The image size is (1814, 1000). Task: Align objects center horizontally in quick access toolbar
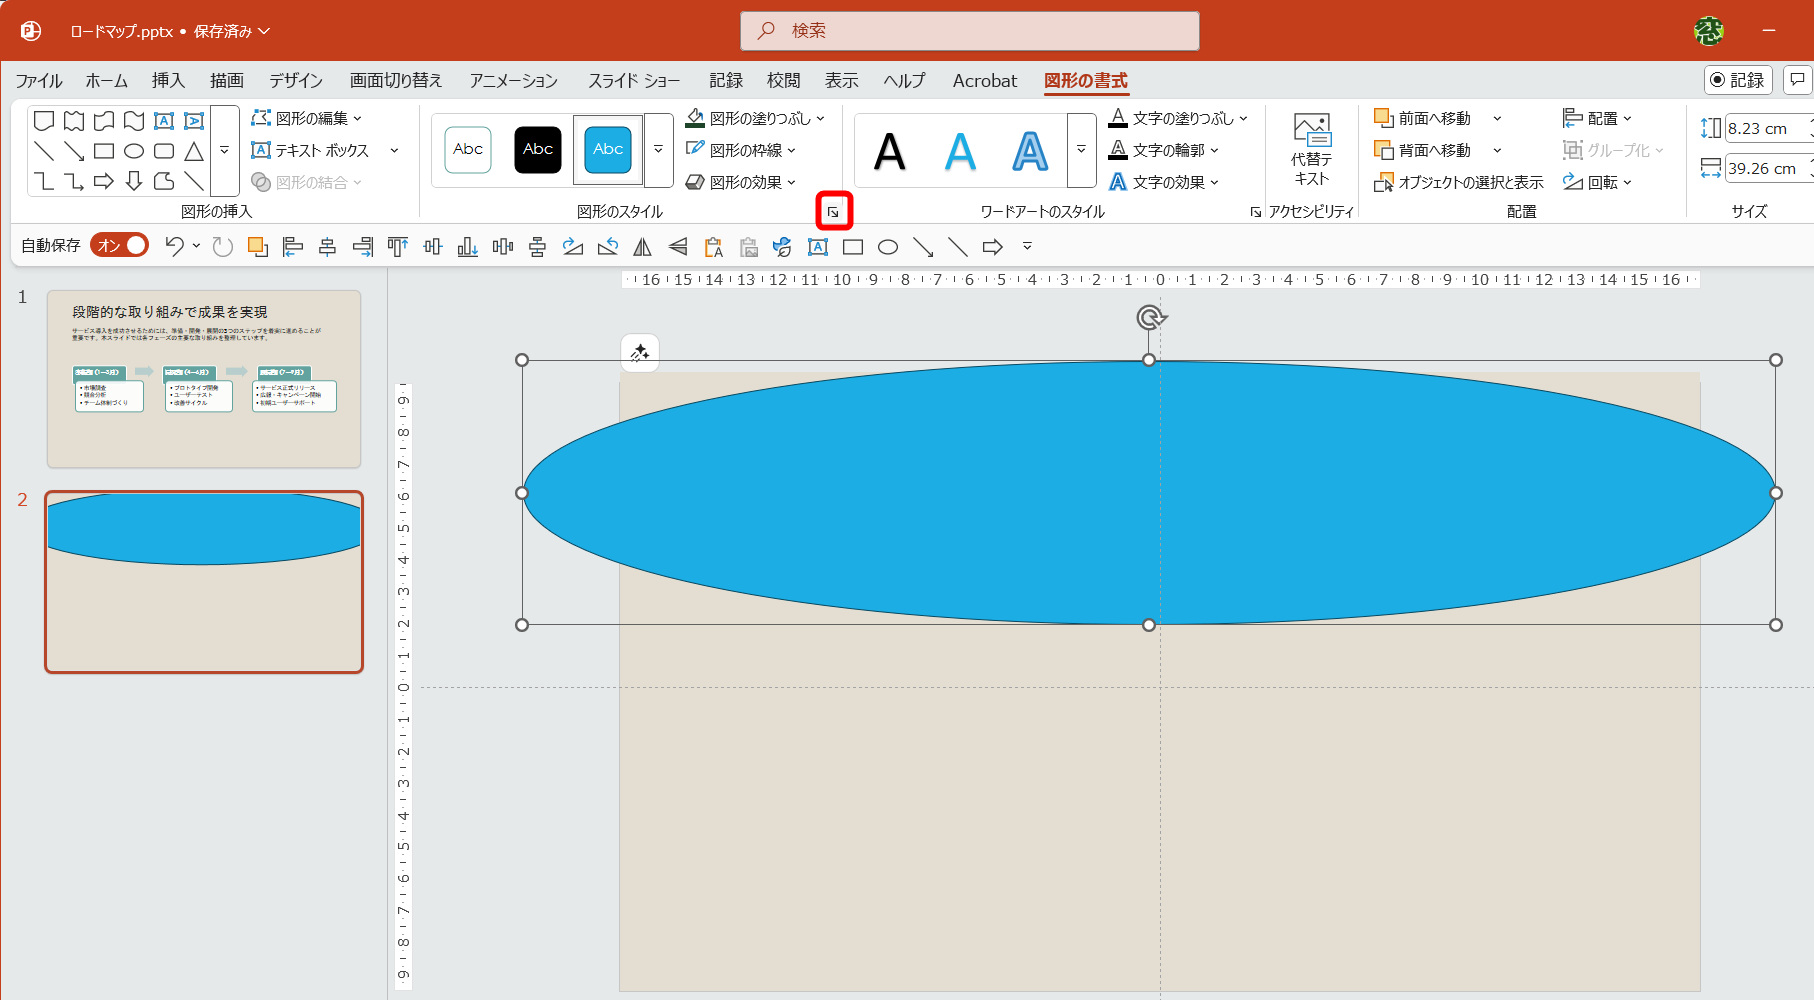327,247
